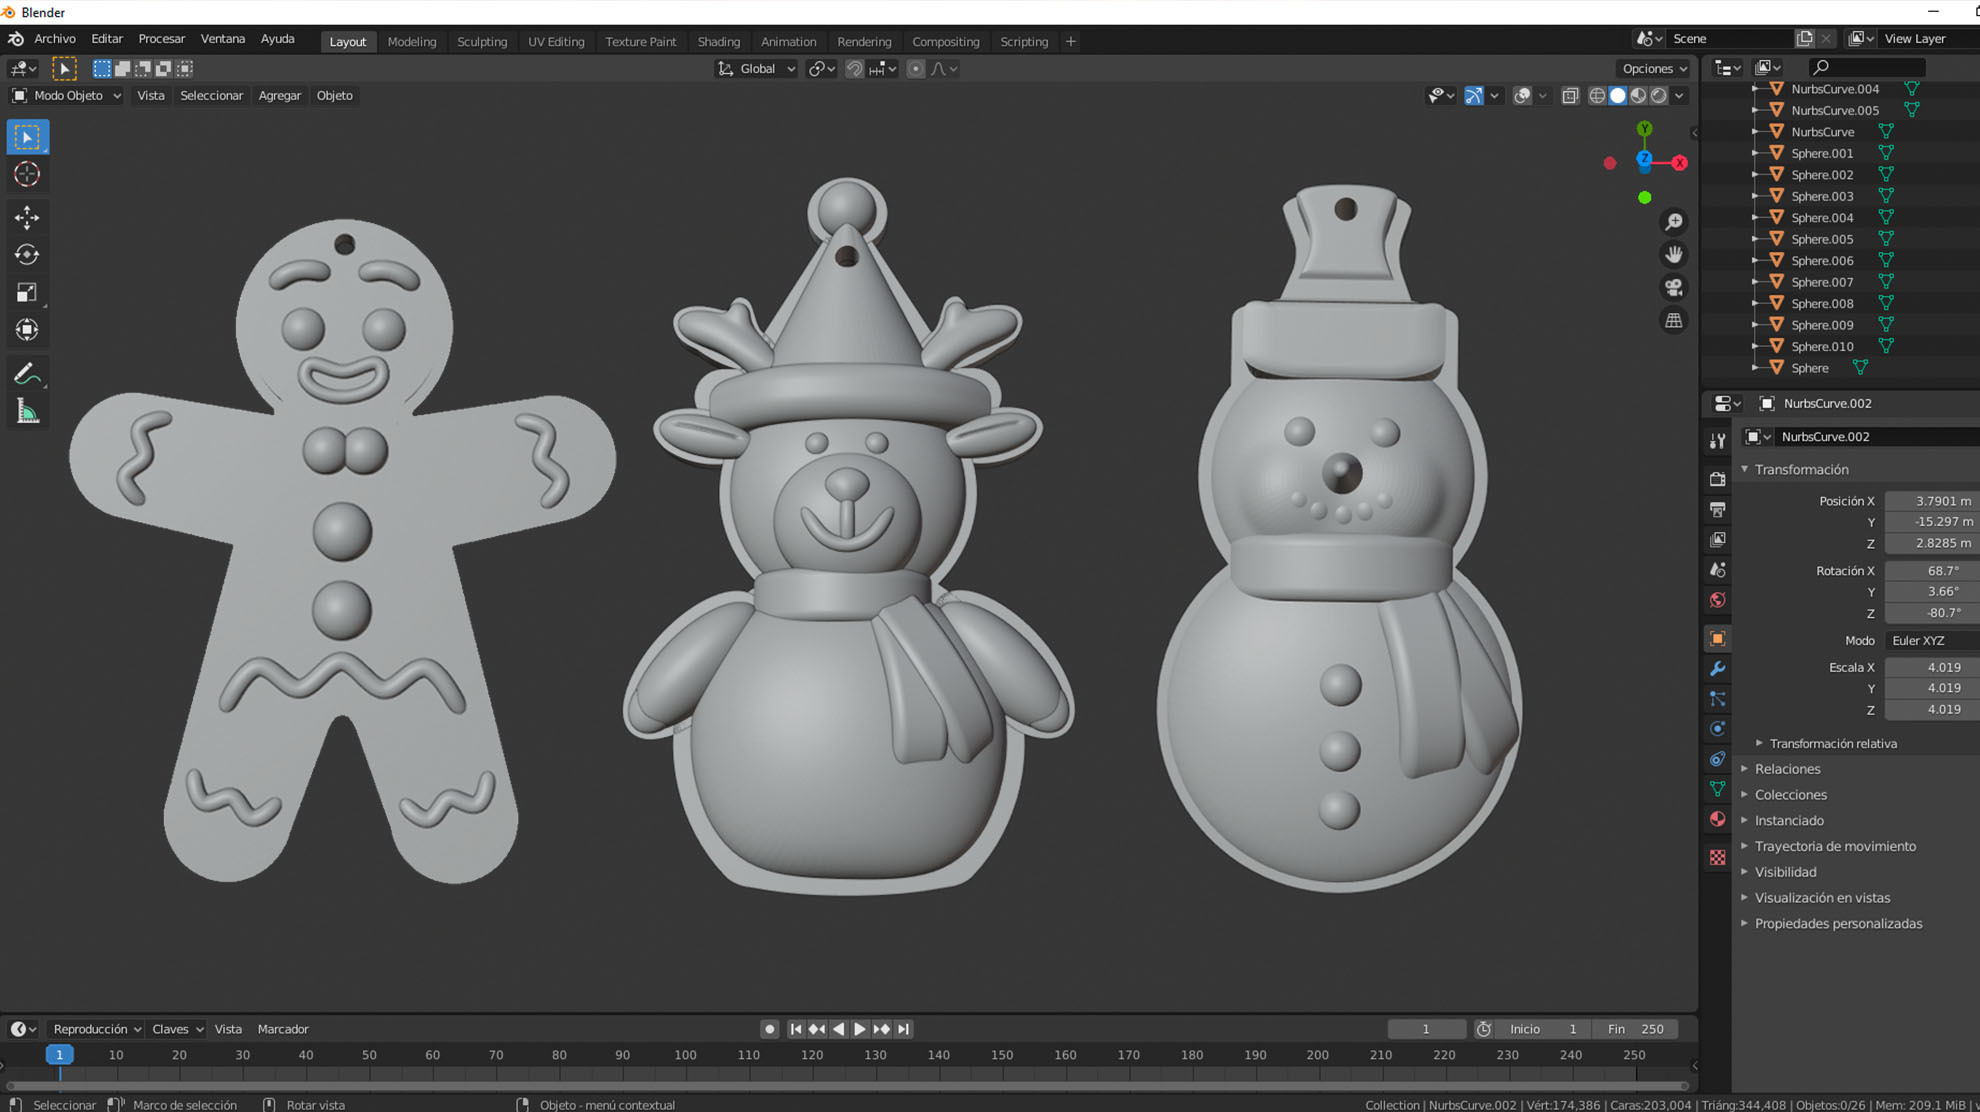Open the Global transform orientation dropdown
The height and width of the screenshot is (1112, 1980).
pos(757,69)
